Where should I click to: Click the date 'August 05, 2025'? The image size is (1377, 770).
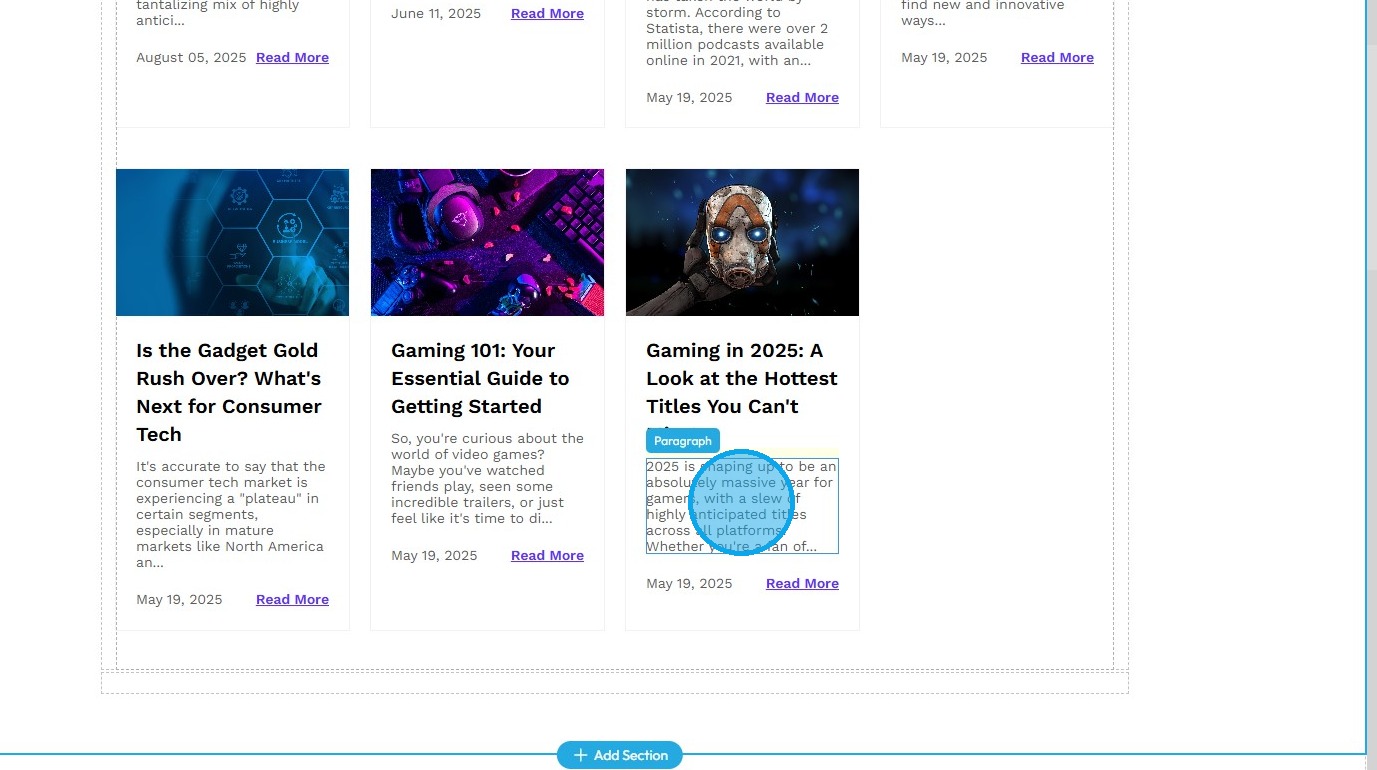(x=191, y=58)
